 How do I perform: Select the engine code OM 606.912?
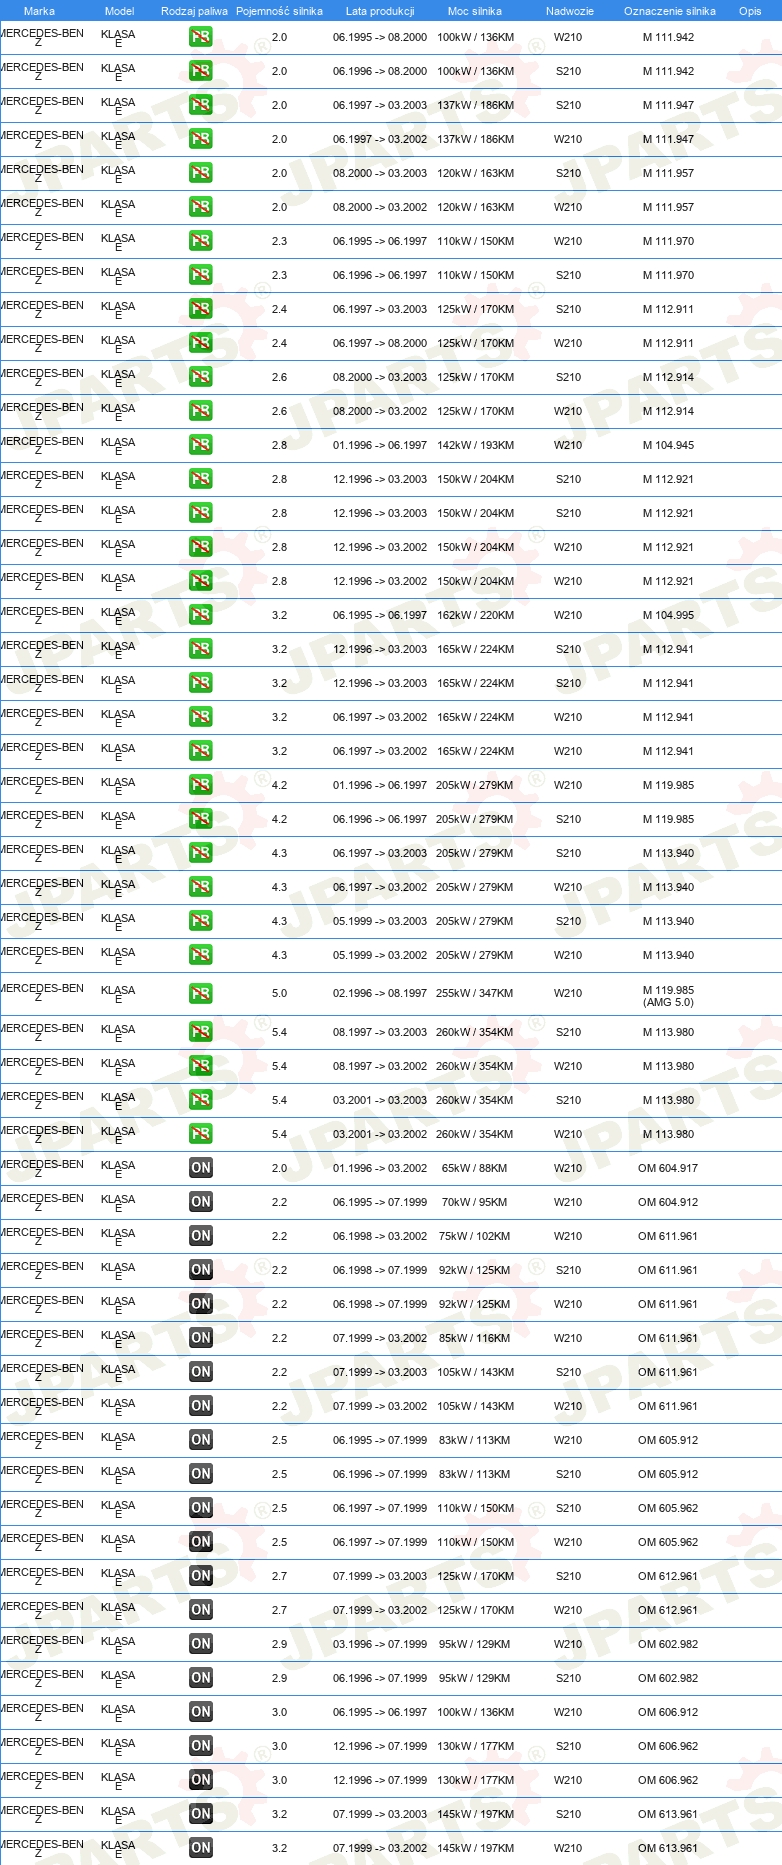[x=668, y=1712]
